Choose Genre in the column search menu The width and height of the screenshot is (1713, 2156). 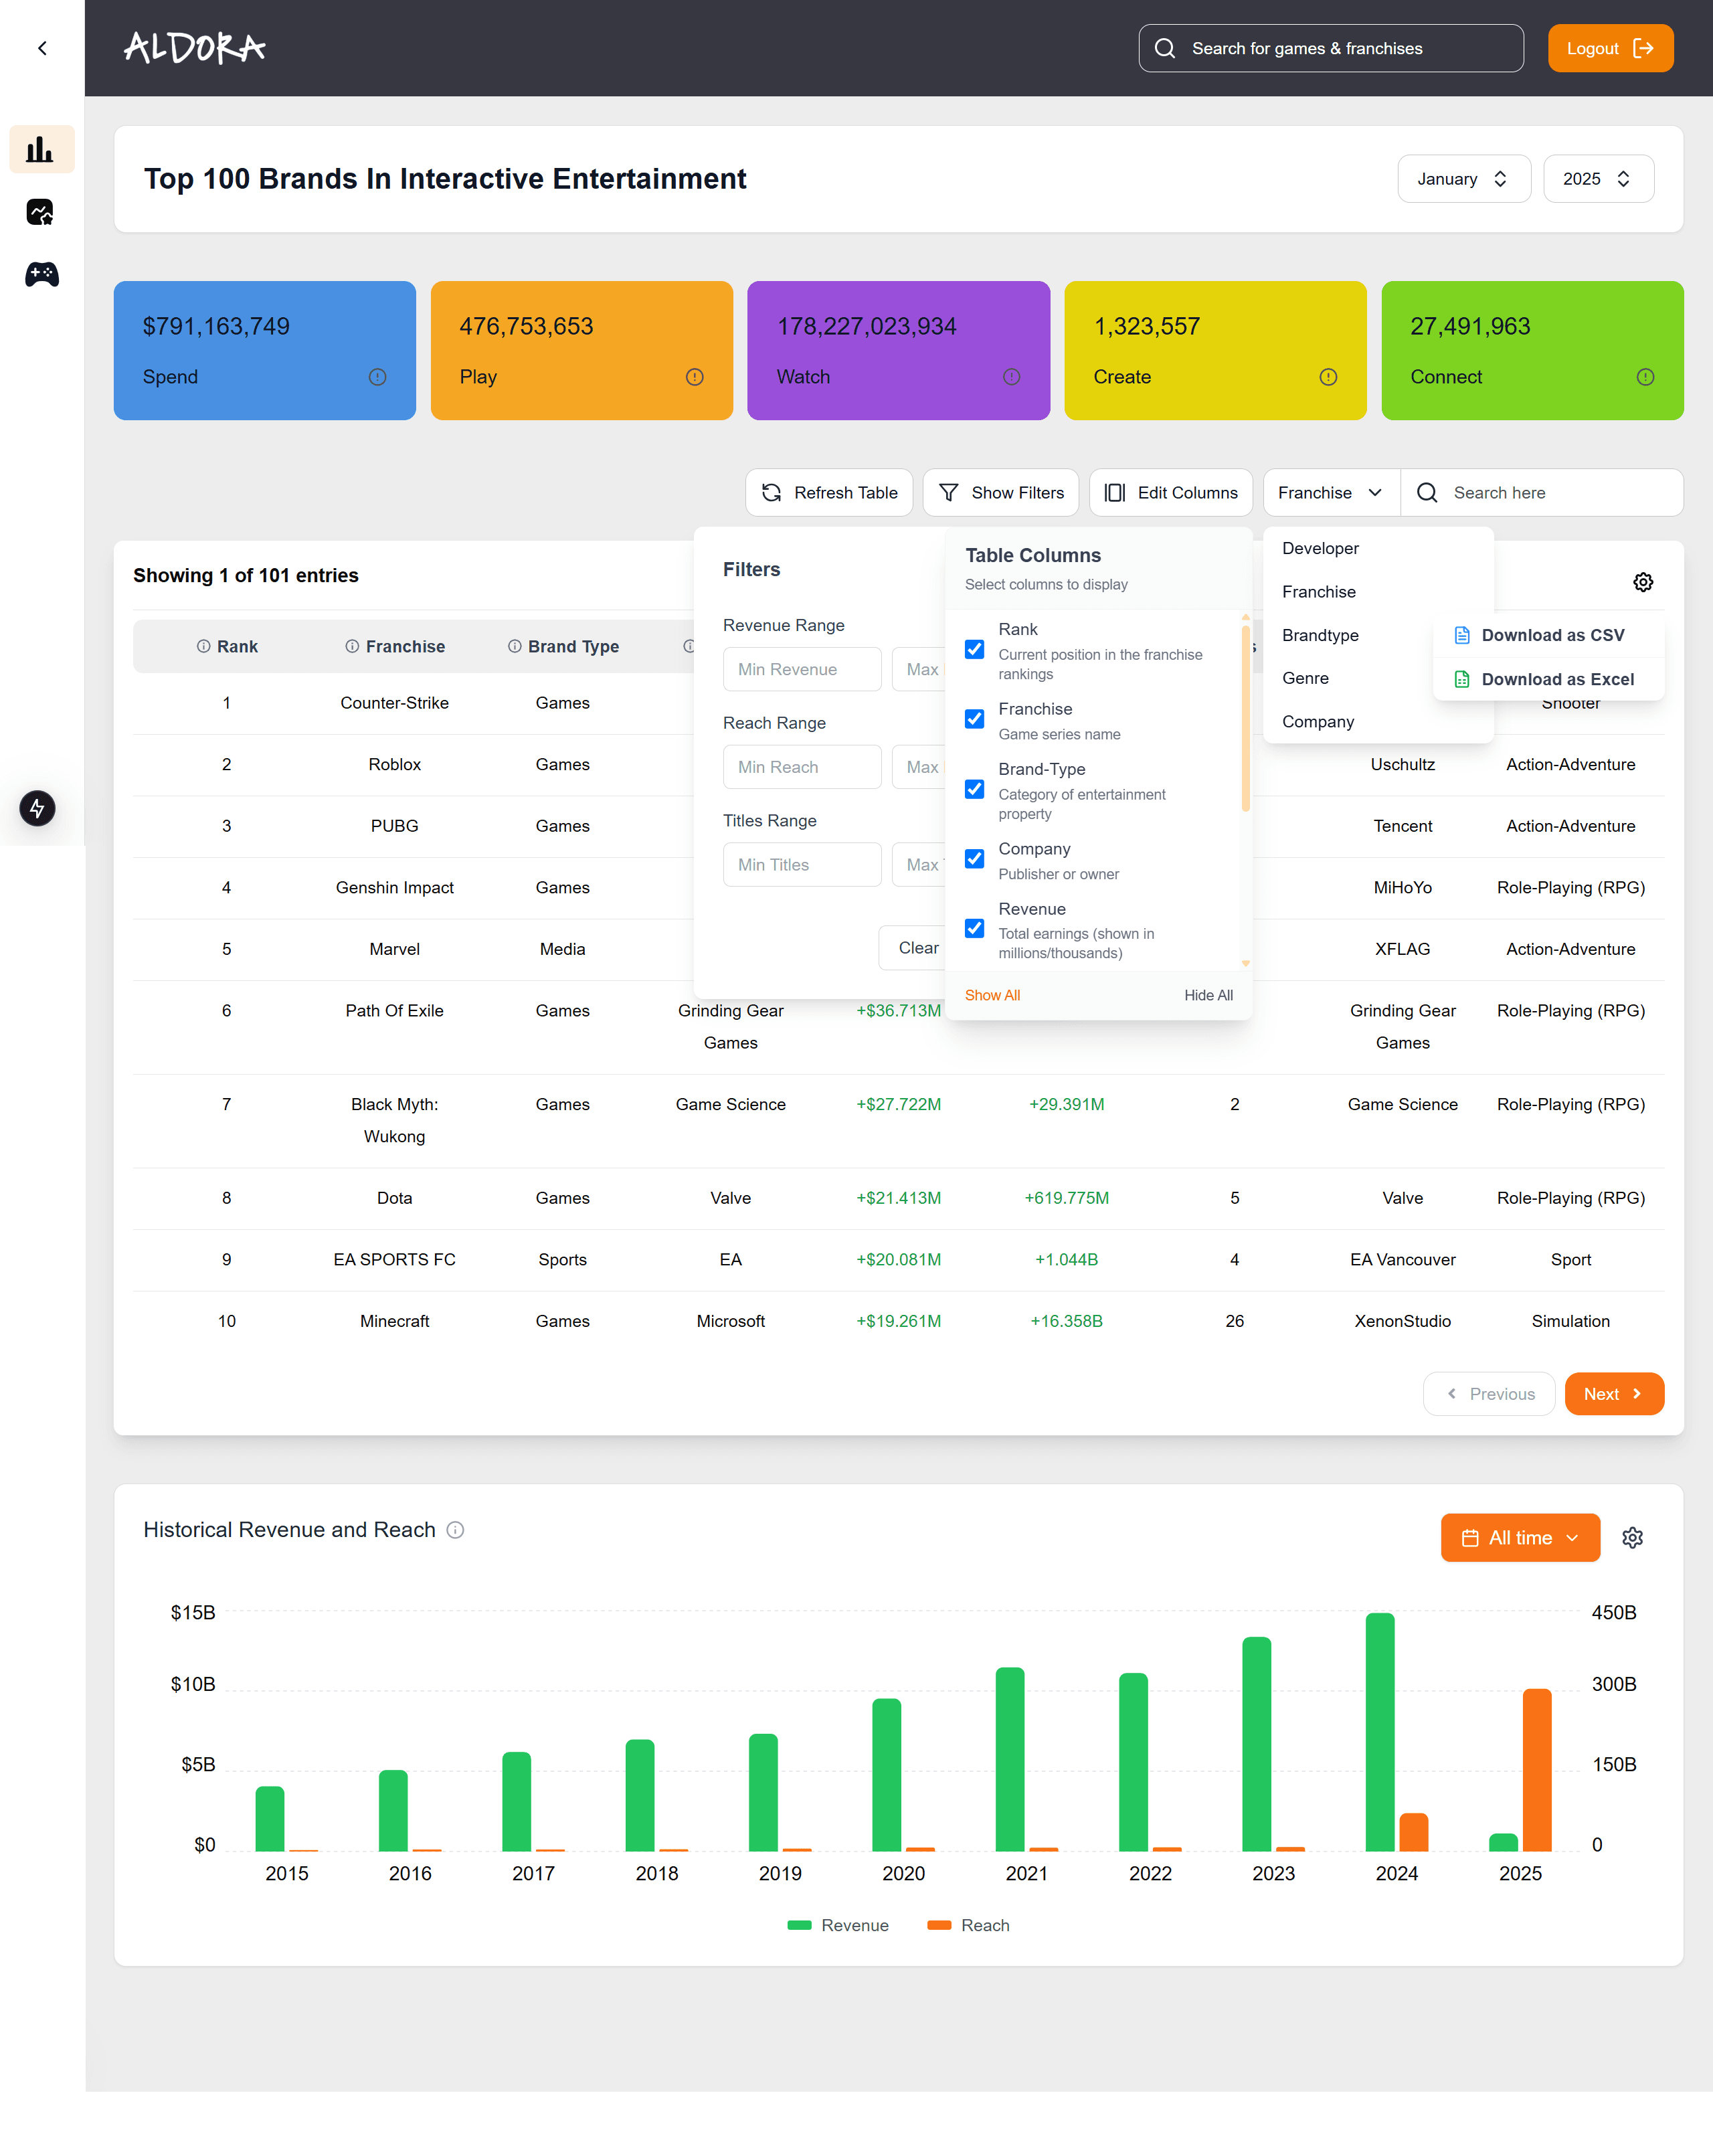click(x=1305, y=678)
